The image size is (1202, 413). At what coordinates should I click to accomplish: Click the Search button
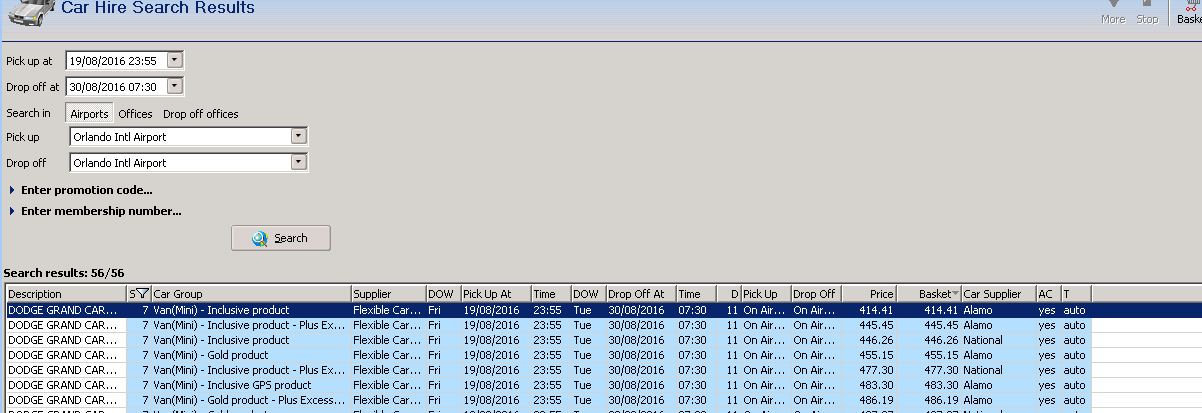[281, 238]
